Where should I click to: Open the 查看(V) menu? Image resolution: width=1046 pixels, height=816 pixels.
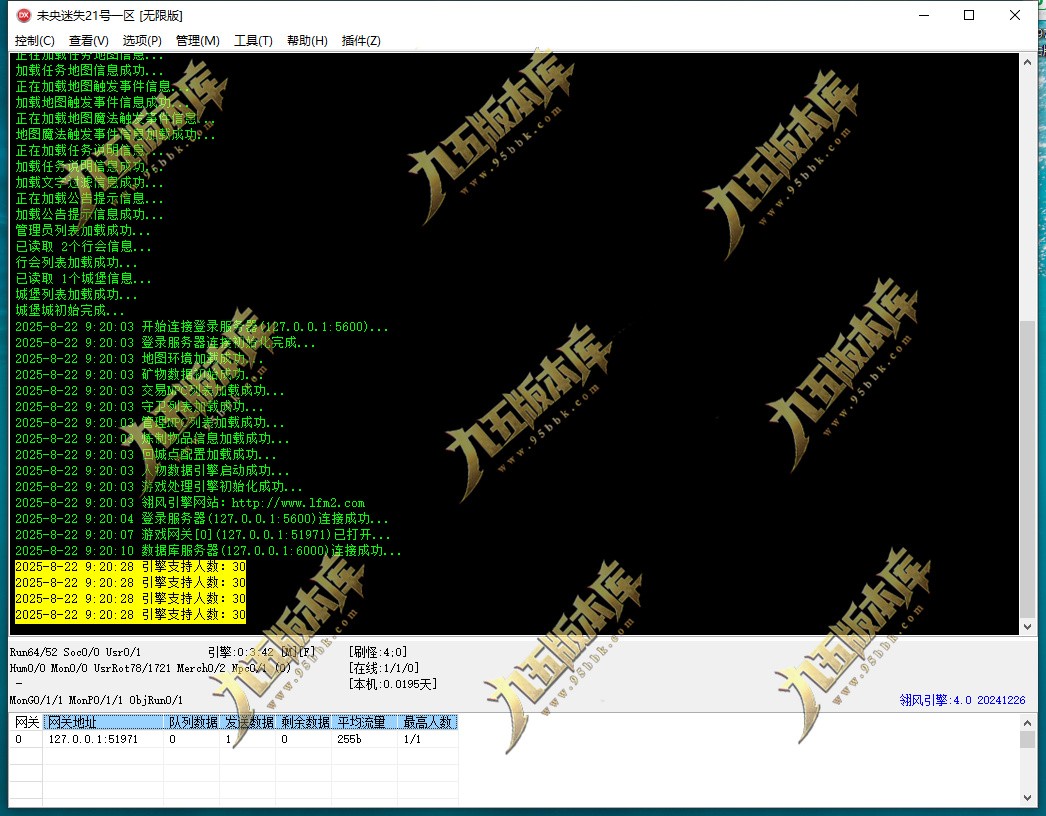point(89,41)
